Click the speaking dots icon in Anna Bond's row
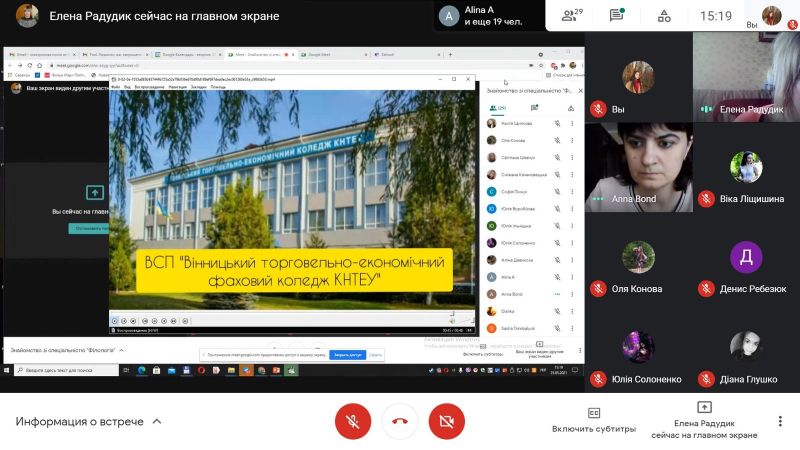Viewport: 800px width, 450px height. 557,294
